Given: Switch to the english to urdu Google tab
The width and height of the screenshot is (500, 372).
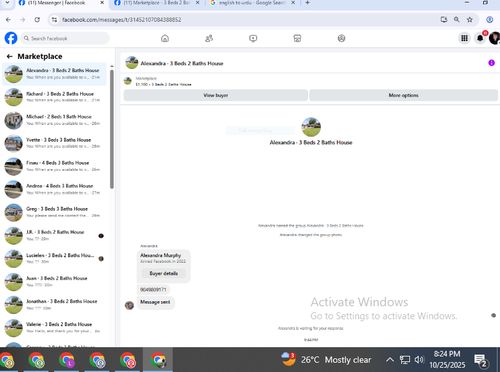Looking at the screenshot, I should tap(253, 3).
